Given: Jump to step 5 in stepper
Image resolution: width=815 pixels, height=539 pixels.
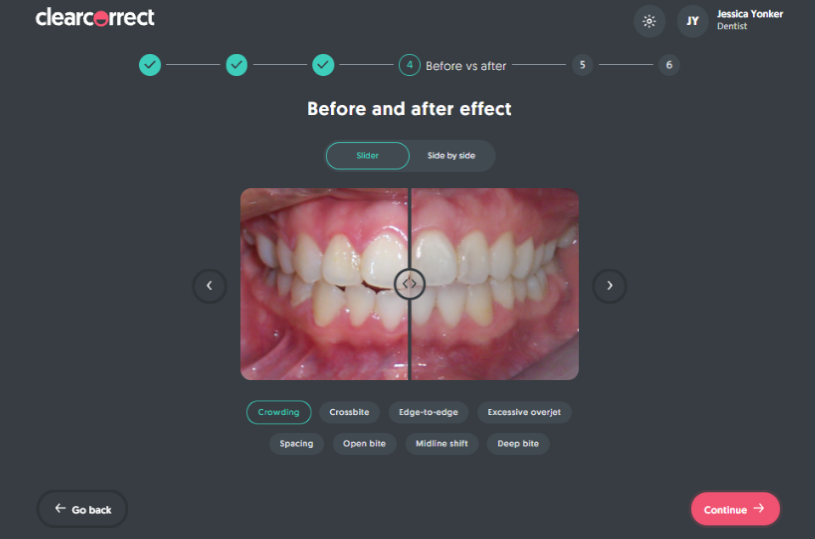Looking at the screenshot, I should [x=582, y=65].
